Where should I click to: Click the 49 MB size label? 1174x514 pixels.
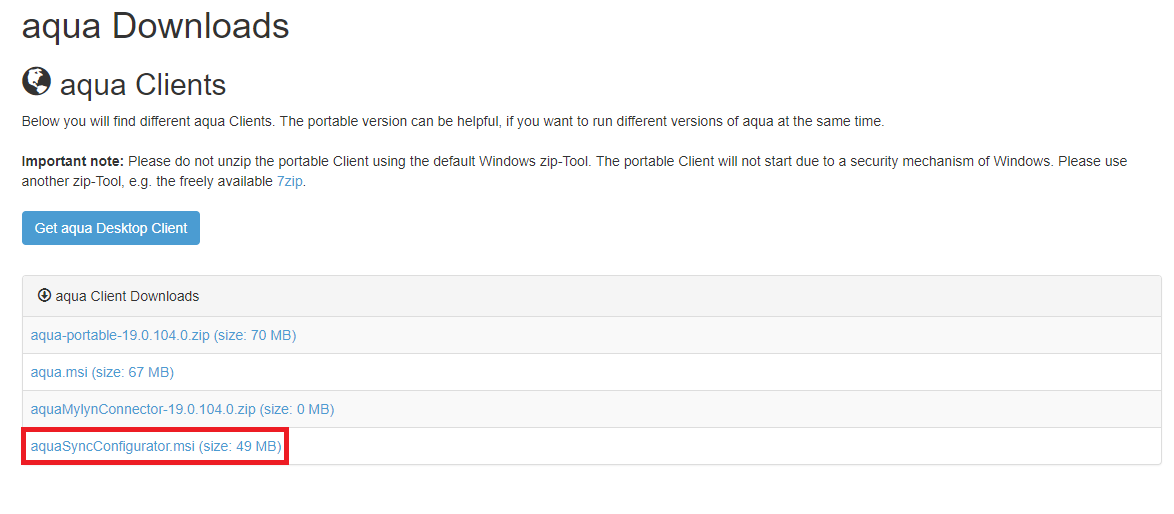click(x=241, y=447)
